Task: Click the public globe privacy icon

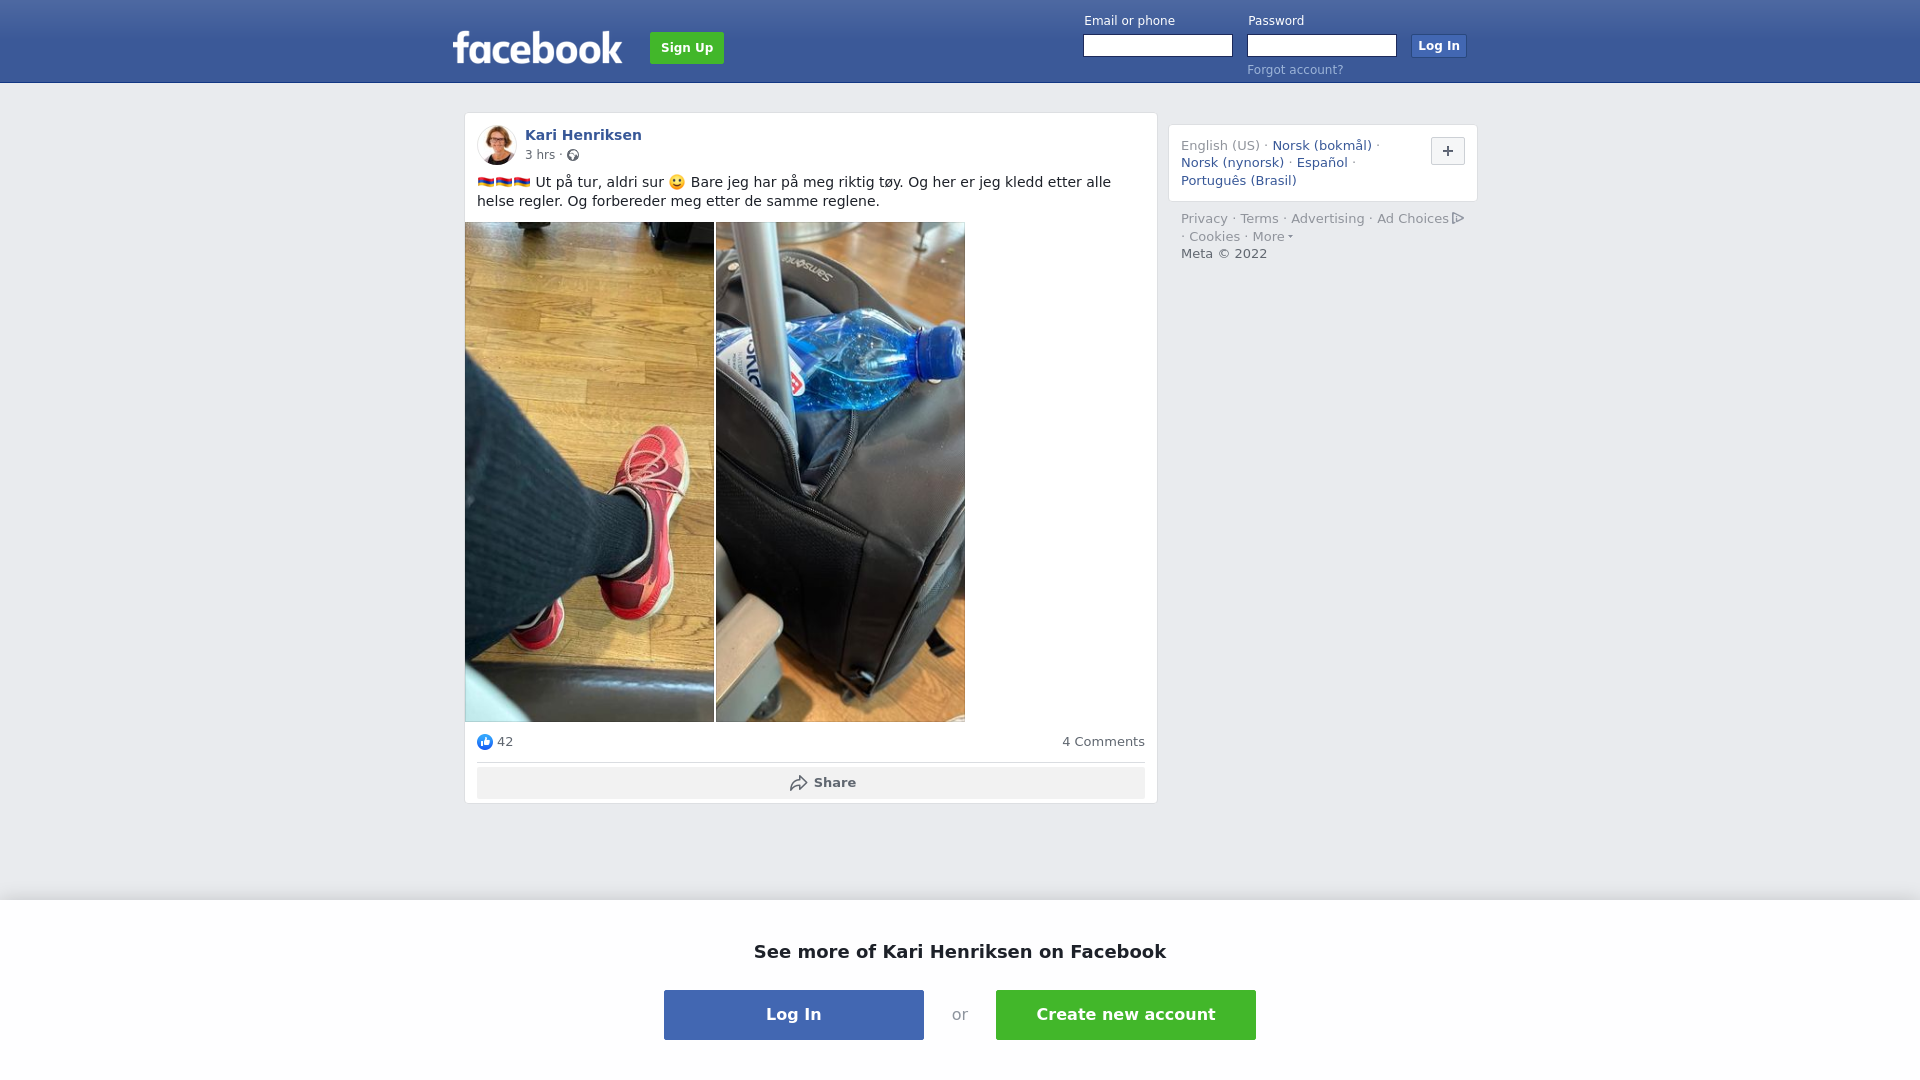Action: tap(573, 155)
